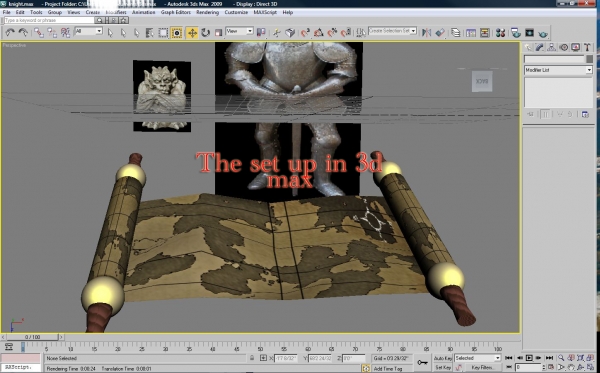Switch to the Motion command panel tab
The height and width of the screenshot is (373, 600).
click(563, 47)
